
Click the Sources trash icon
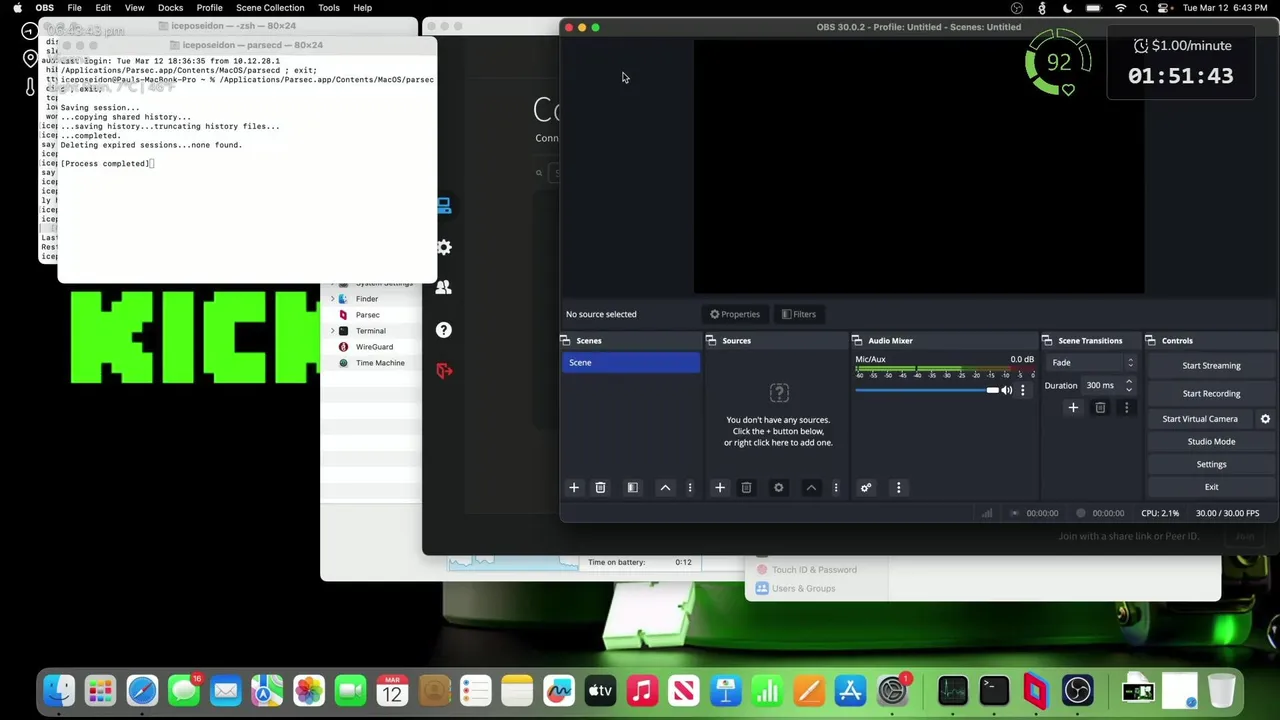tap(746, 488)
